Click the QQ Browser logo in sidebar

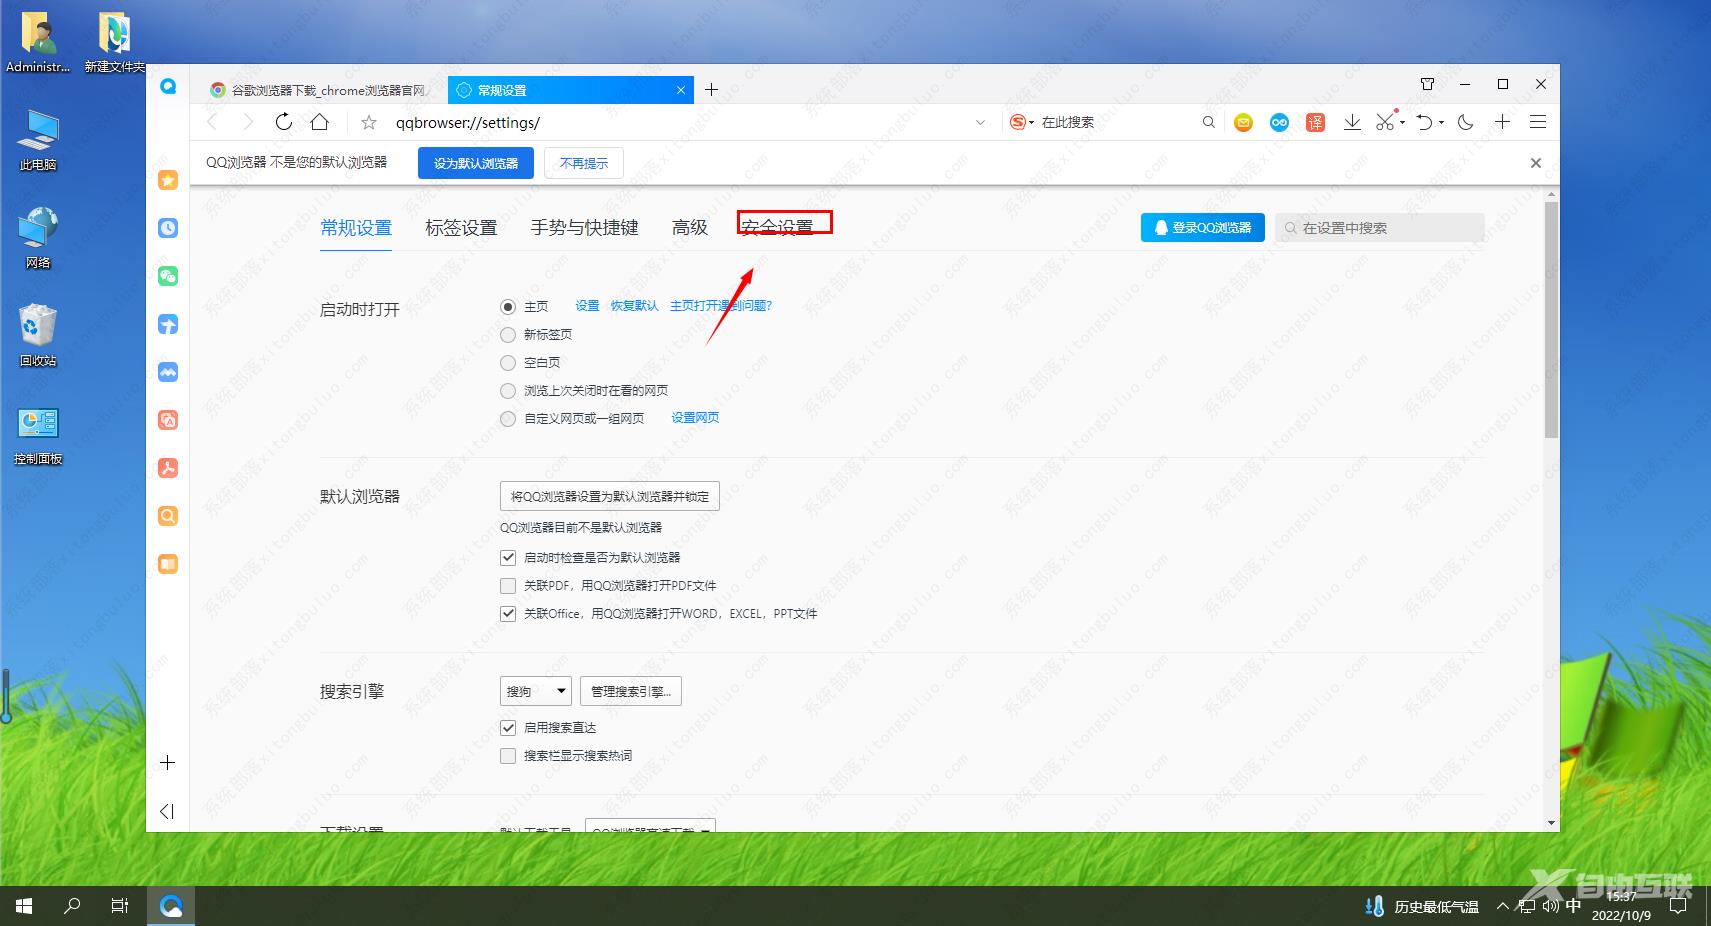pyautogui.click(x=168, y=87)
